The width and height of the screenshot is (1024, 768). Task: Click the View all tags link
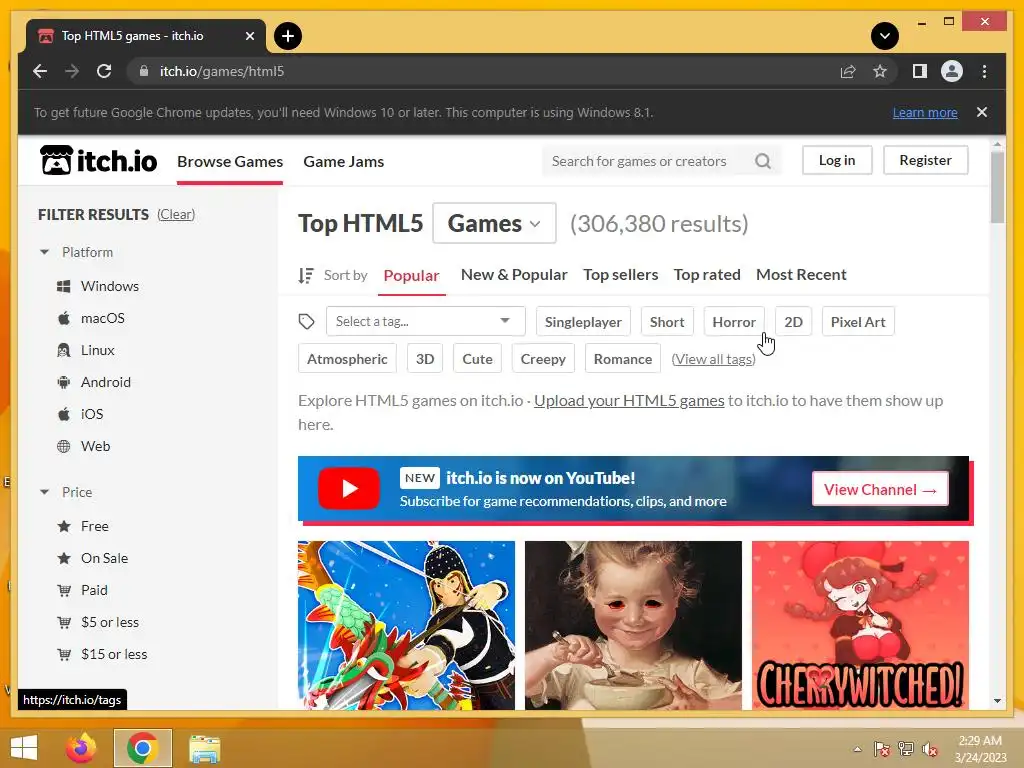point(714,359)
